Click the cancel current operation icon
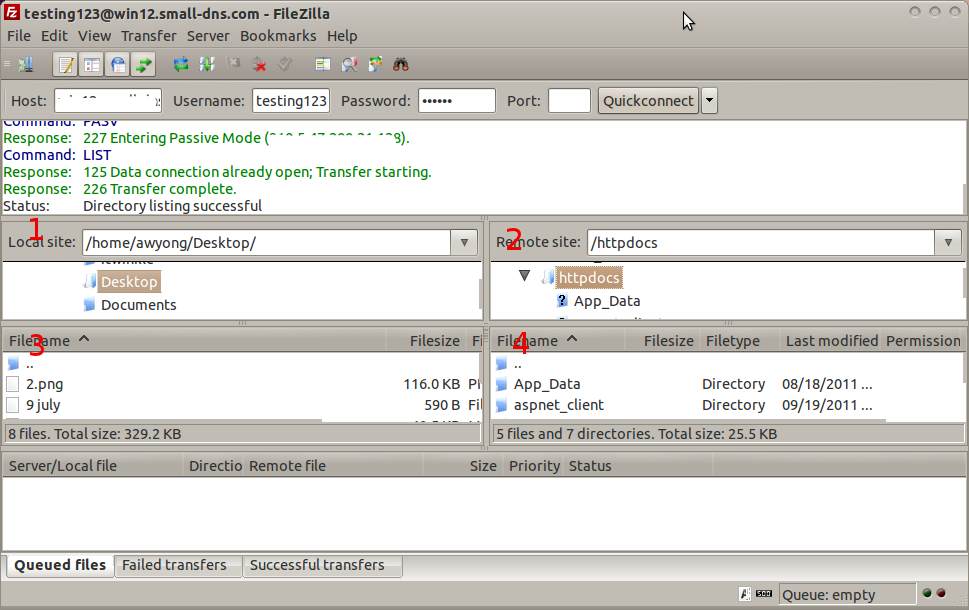 [233, 63]
